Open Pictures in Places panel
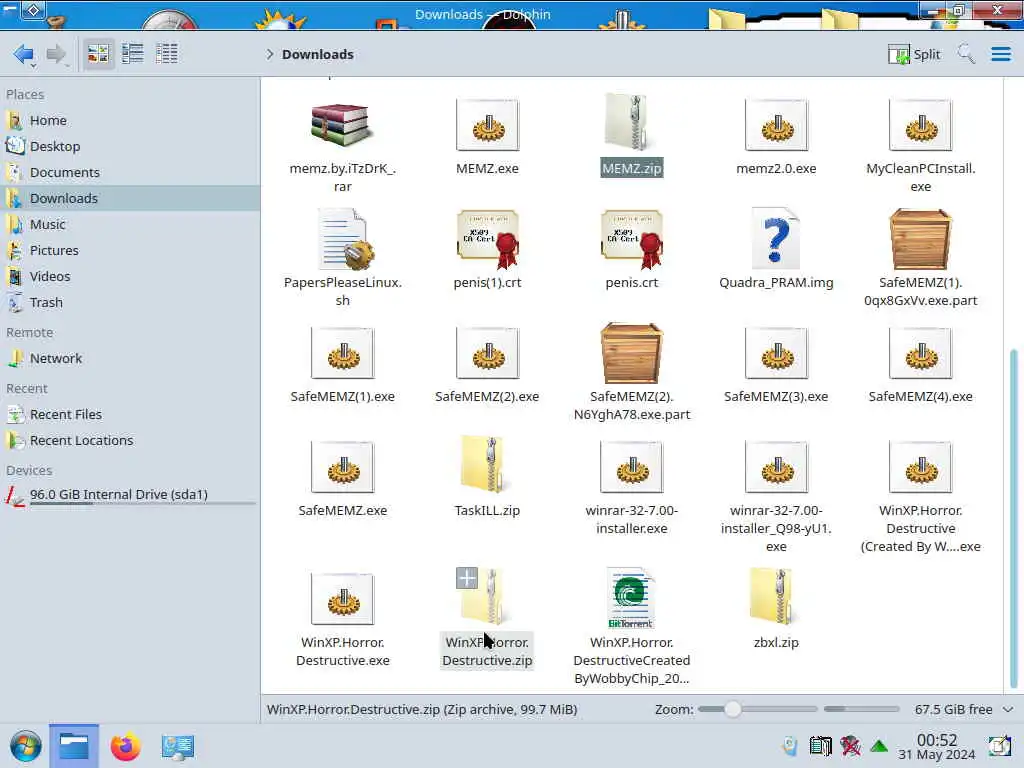 coord(130,250)
